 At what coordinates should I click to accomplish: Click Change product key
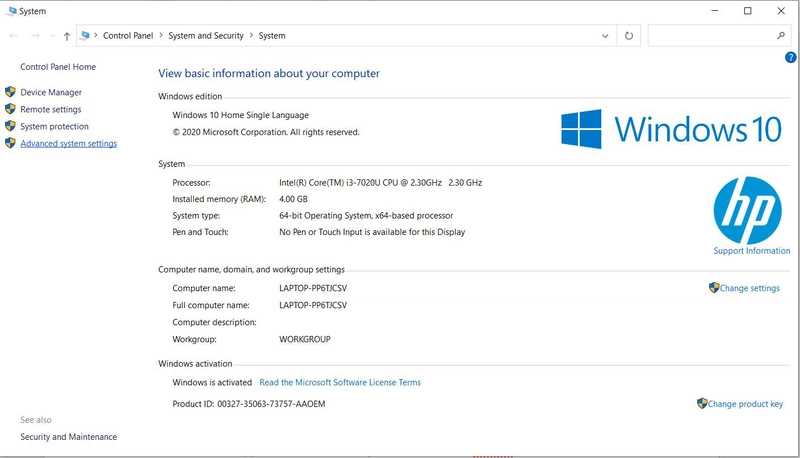pyautogui.click(x=745, y=404)
